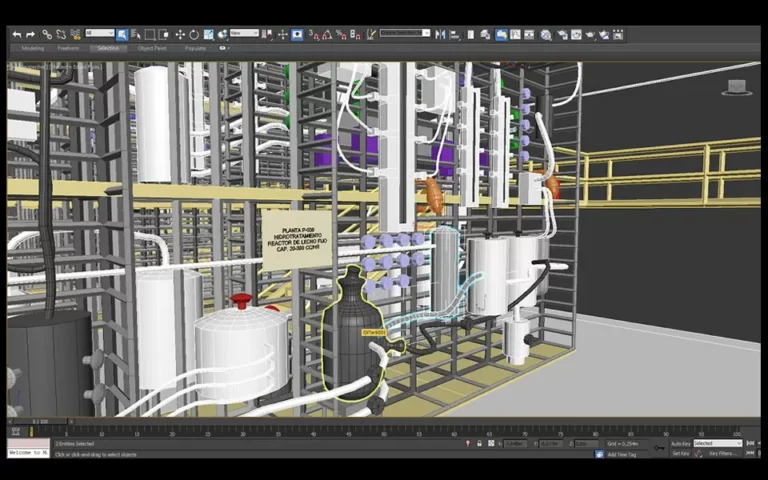Click the Key Filters button
Image resolution: width=768 pixels, height=480 pixels.
pyautogui.click(x=724, y=453)
